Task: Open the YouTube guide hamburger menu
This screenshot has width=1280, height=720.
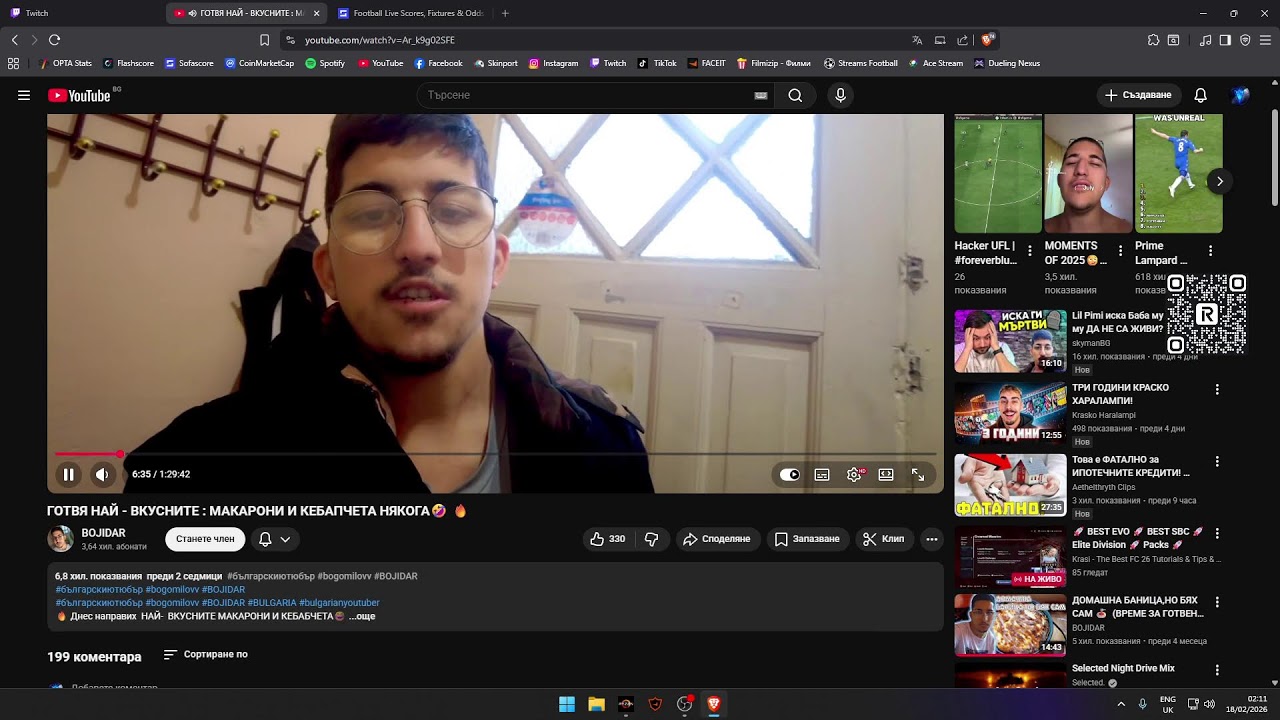Action: click(x=24, y=95)
